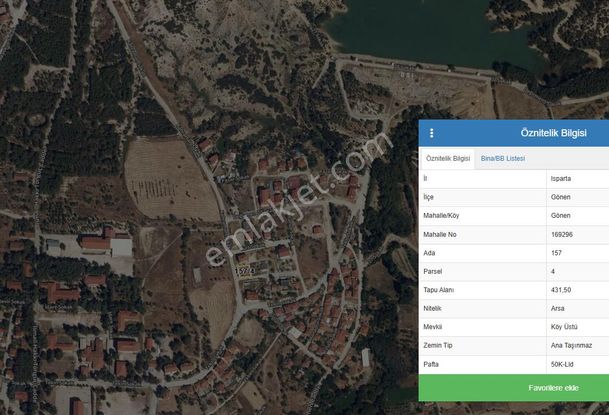609x415 pixels.
Task: Select the Pafta value 50K-Lld
Action: point(562,365)
